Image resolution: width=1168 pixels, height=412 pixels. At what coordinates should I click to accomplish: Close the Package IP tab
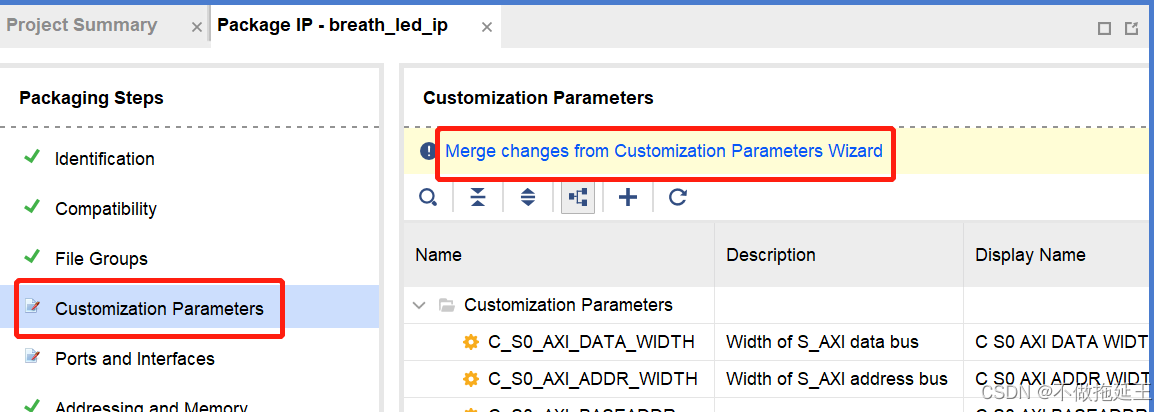click(487, 27)
